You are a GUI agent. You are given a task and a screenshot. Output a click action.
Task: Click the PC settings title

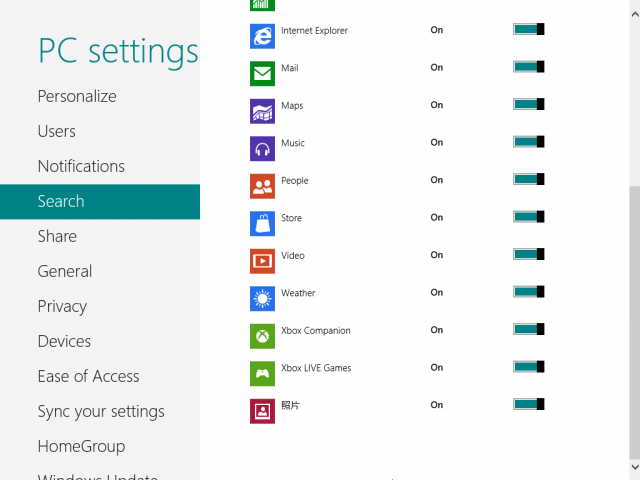[118, 52]
